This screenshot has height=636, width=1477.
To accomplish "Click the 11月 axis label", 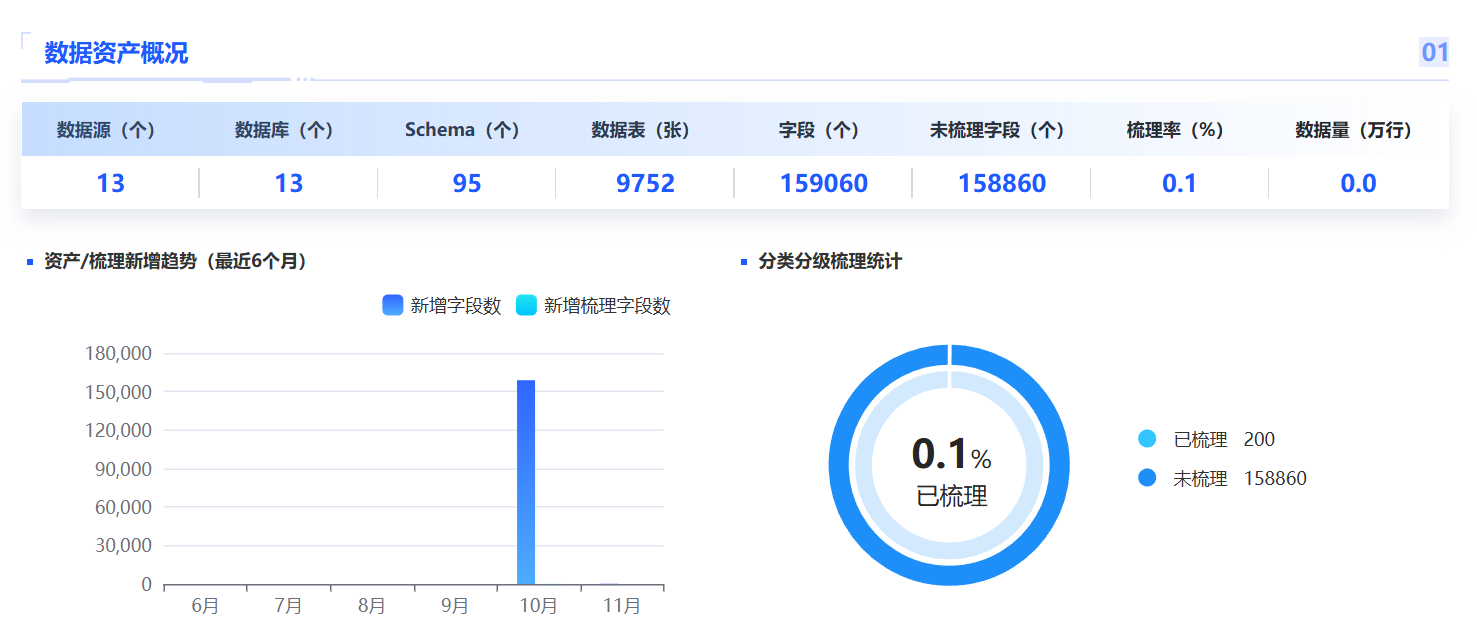I will point(621,606).
